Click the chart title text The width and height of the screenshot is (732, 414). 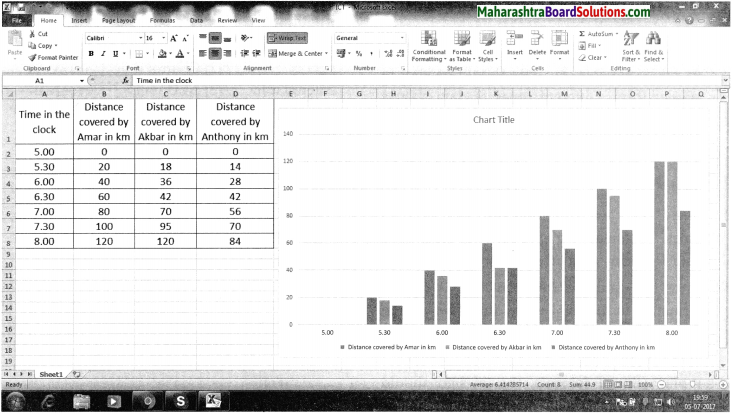click(493, 120)
